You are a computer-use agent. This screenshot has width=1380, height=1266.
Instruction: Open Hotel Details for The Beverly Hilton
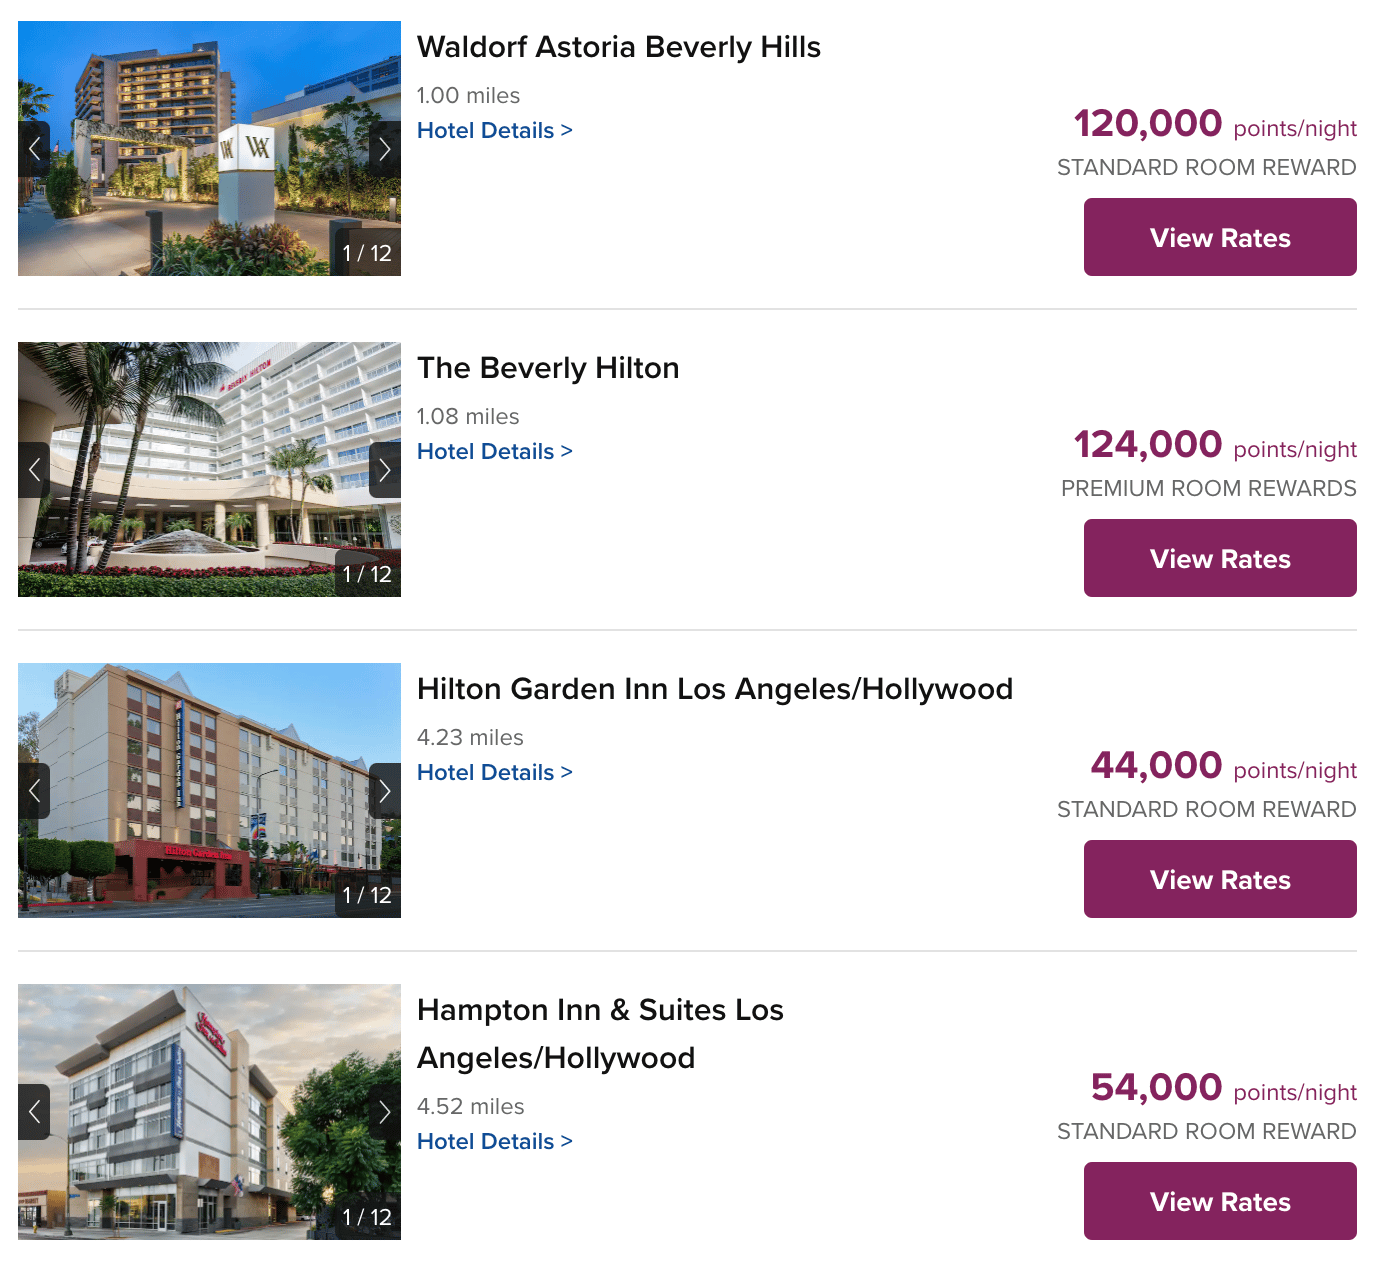click(494, 452)
